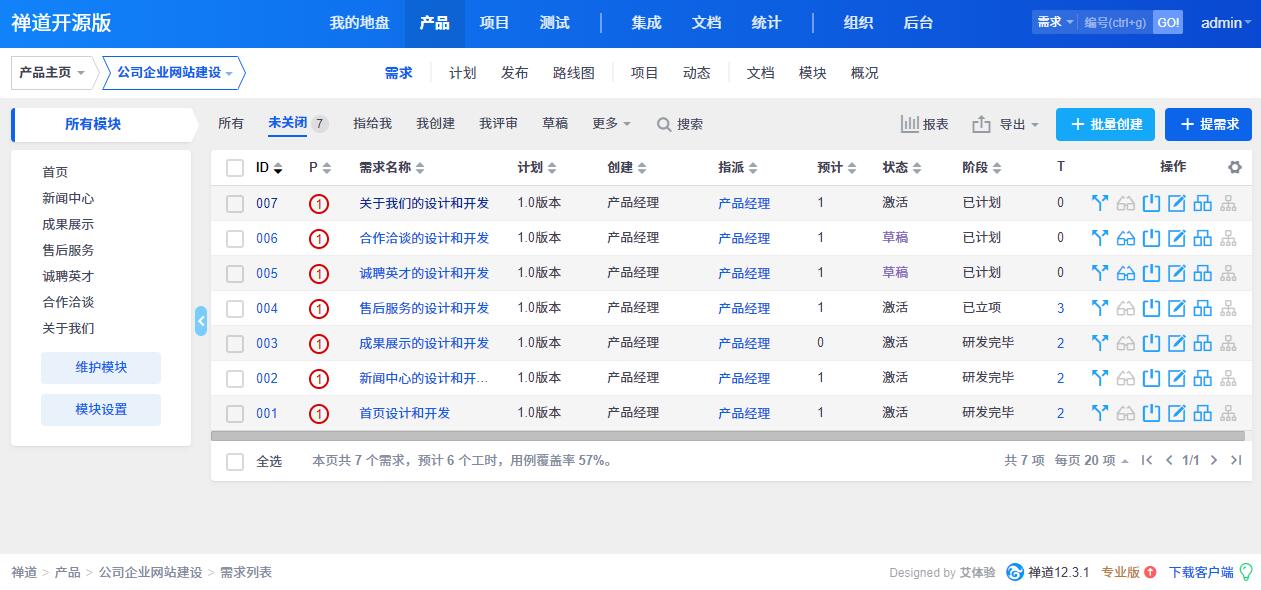The height and width of the screenshot is (590, 1261).
Task: Click the 搜索 magnifier icon
Action: pyautogui.click(x=663, y=124)
